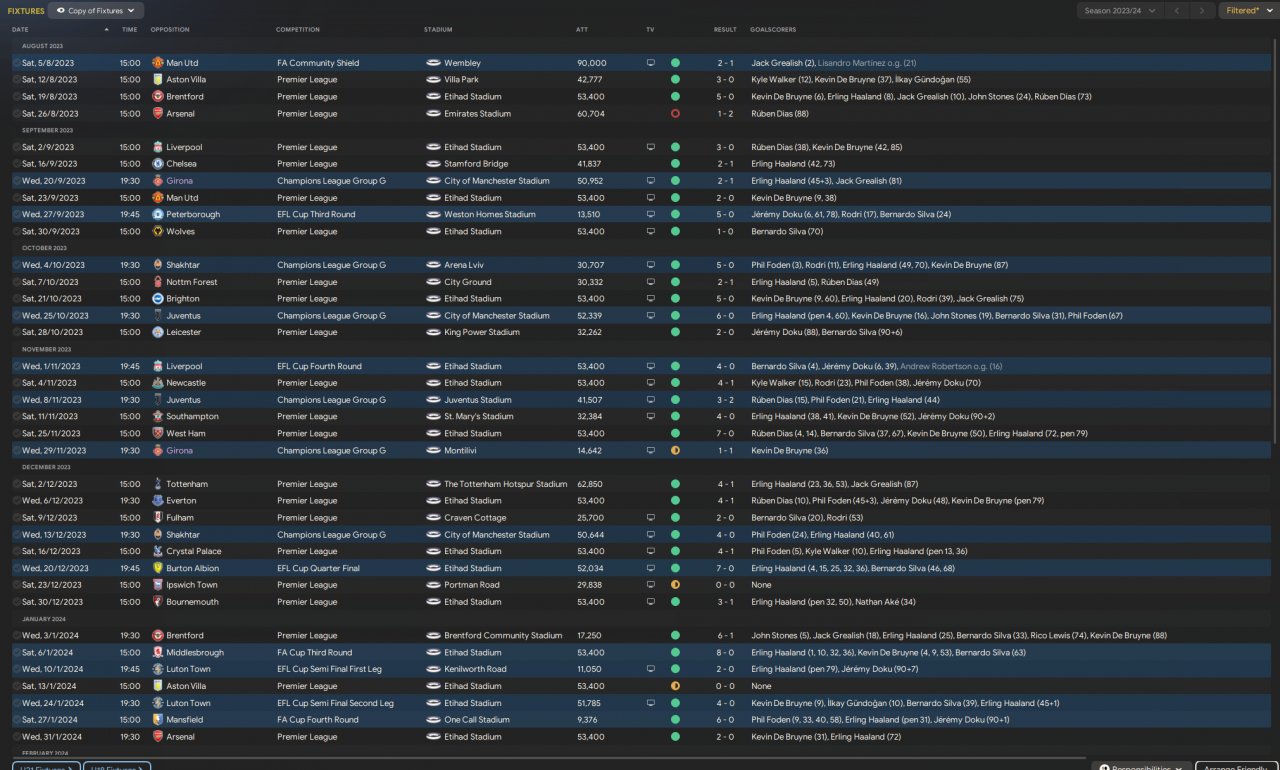
Task: Open the Season 2023/24 dropdown
Action: coord(1119,10)
